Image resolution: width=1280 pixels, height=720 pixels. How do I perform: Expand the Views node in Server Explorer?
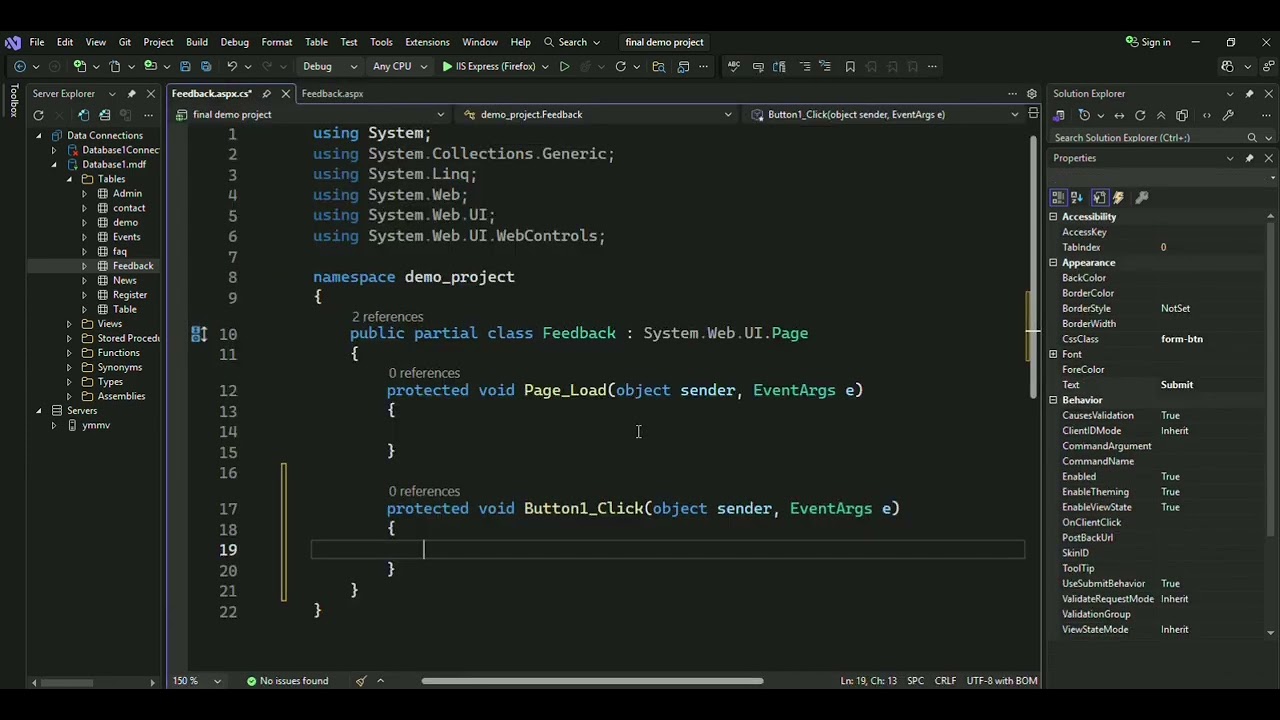(69, 324)
